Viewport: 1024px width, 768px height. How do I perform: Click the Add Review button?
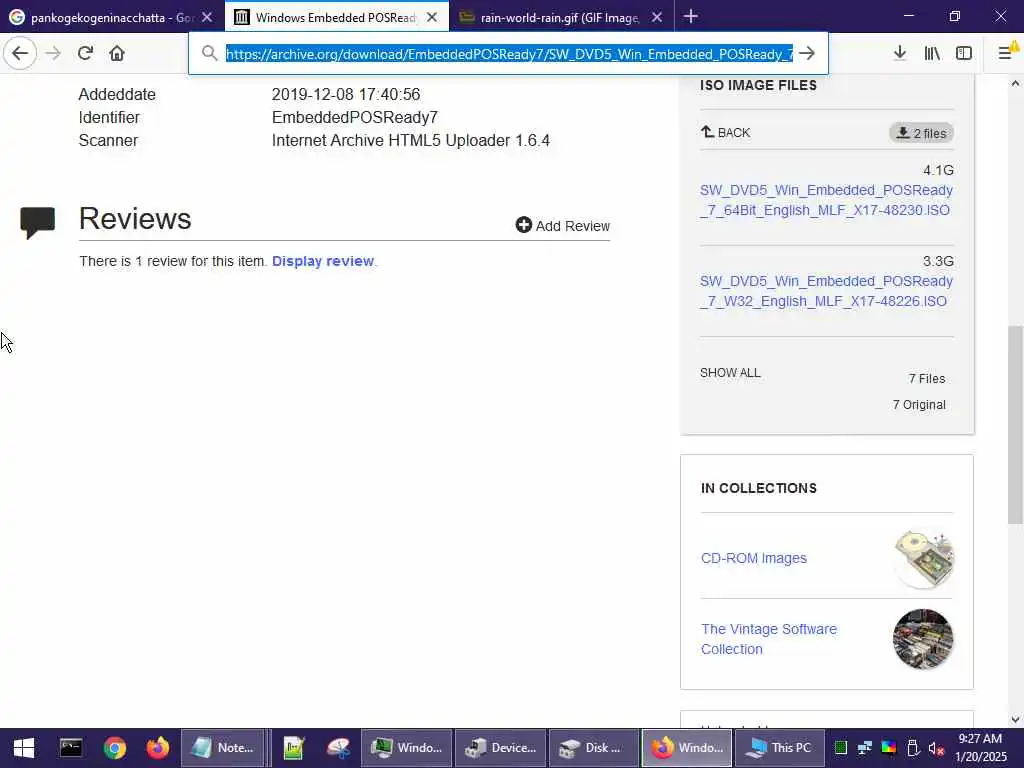tap(562, 225)
